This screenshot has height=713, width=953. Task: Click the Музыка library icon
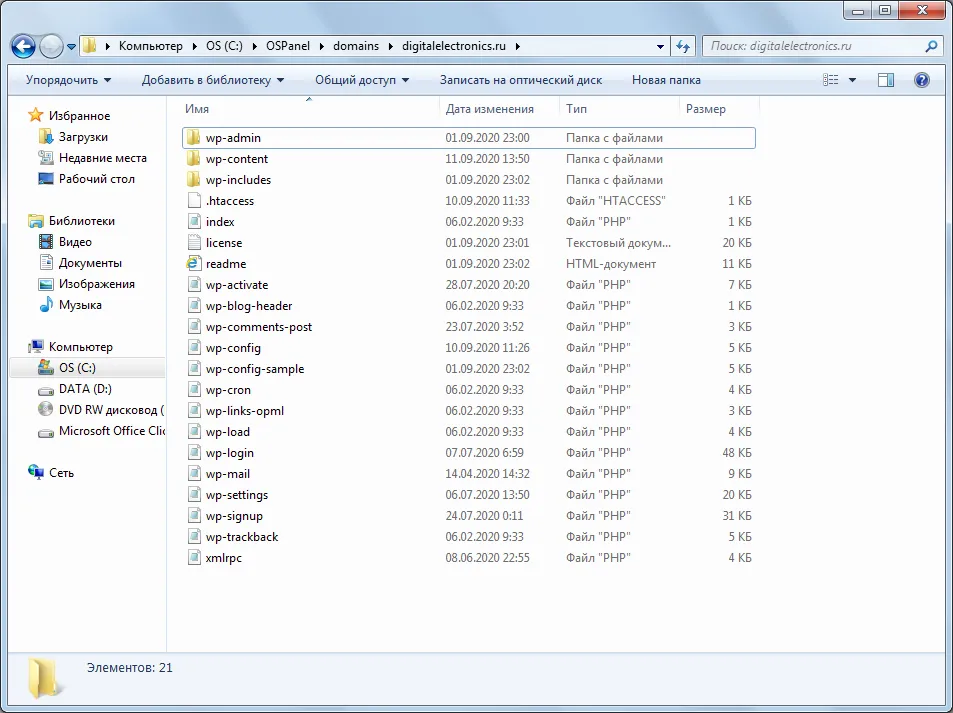pyautogui.click(x=46, y=305)
